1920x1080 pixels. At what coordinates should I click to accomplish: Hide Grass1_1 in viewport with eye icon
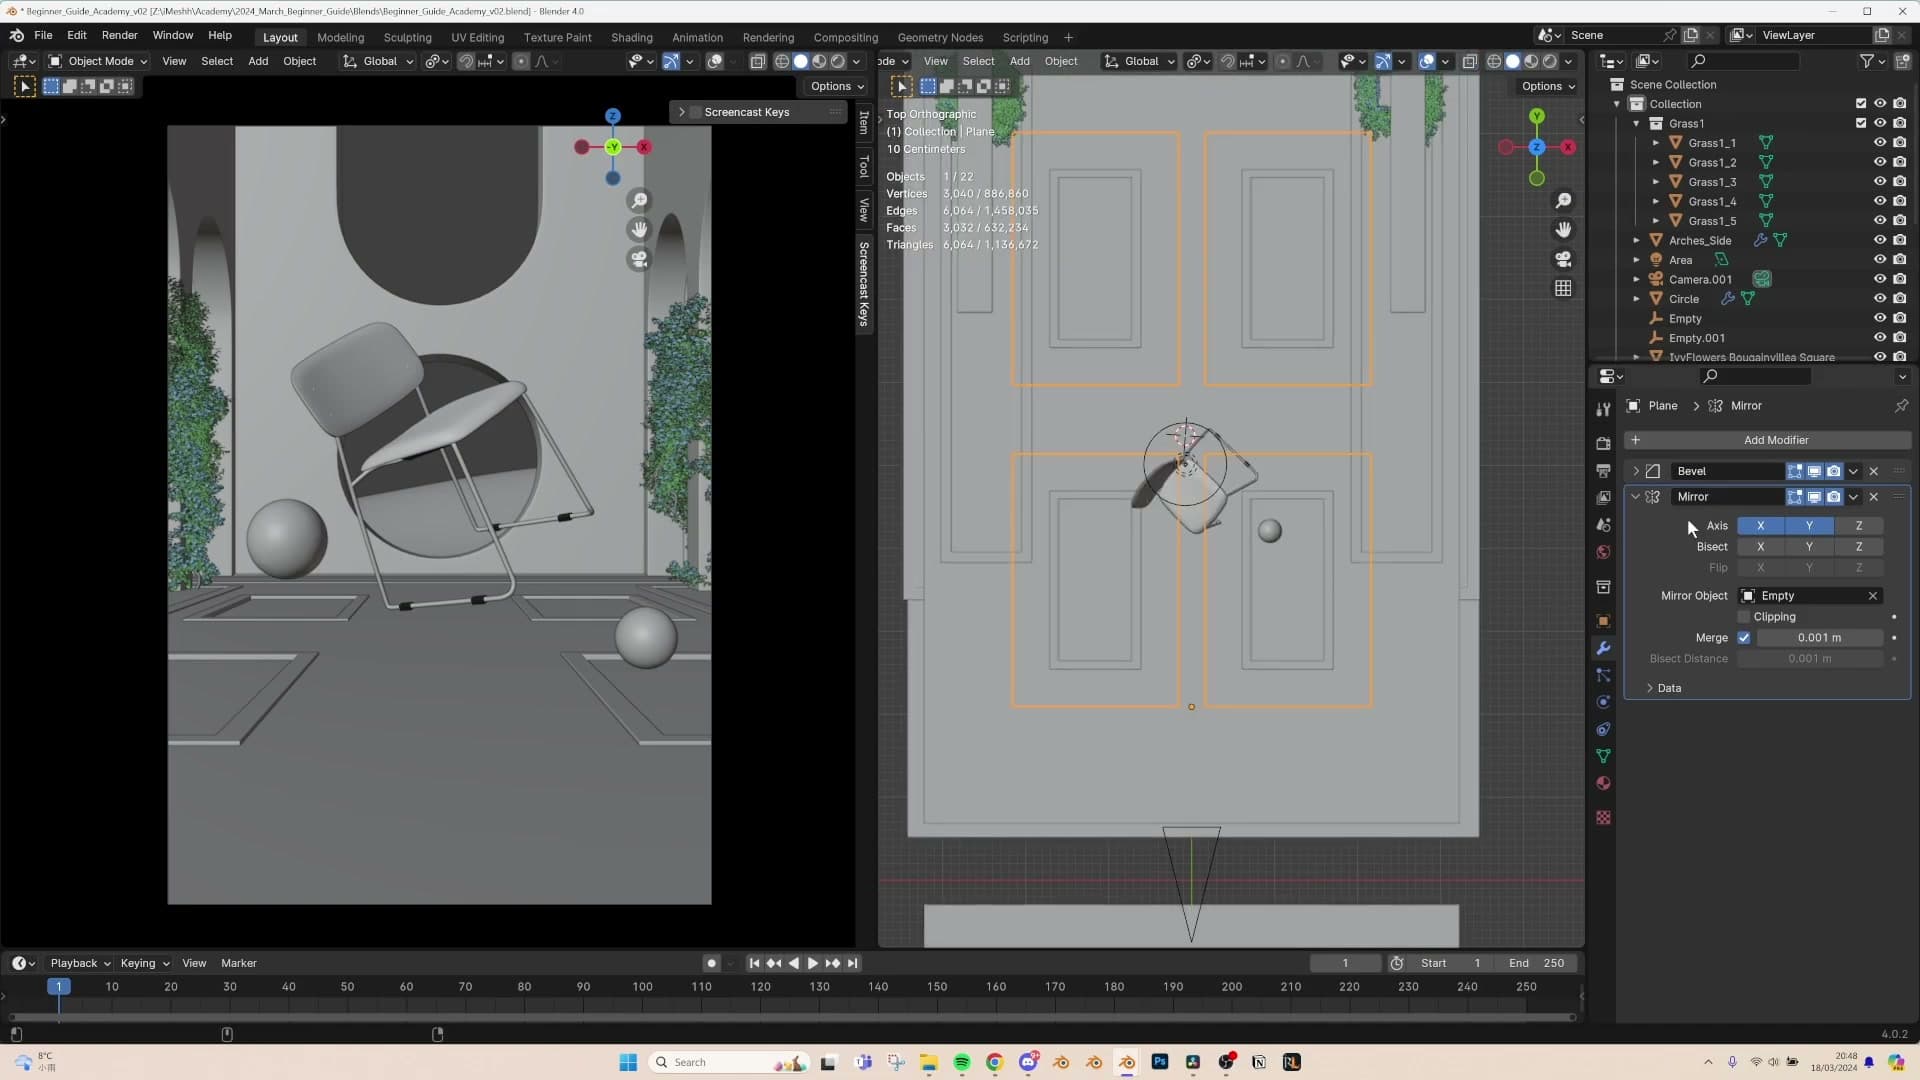(x=1880, y=143)
